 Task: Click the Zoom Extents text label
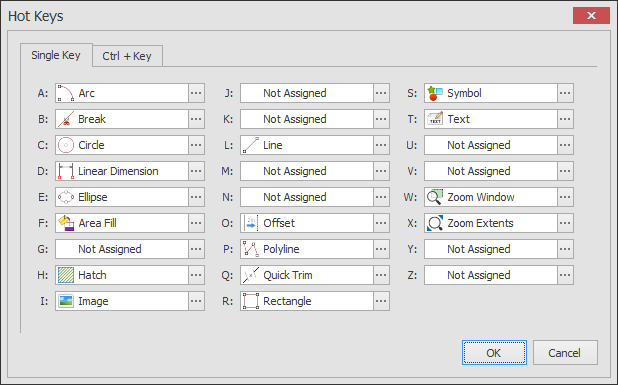pos(480,223)
